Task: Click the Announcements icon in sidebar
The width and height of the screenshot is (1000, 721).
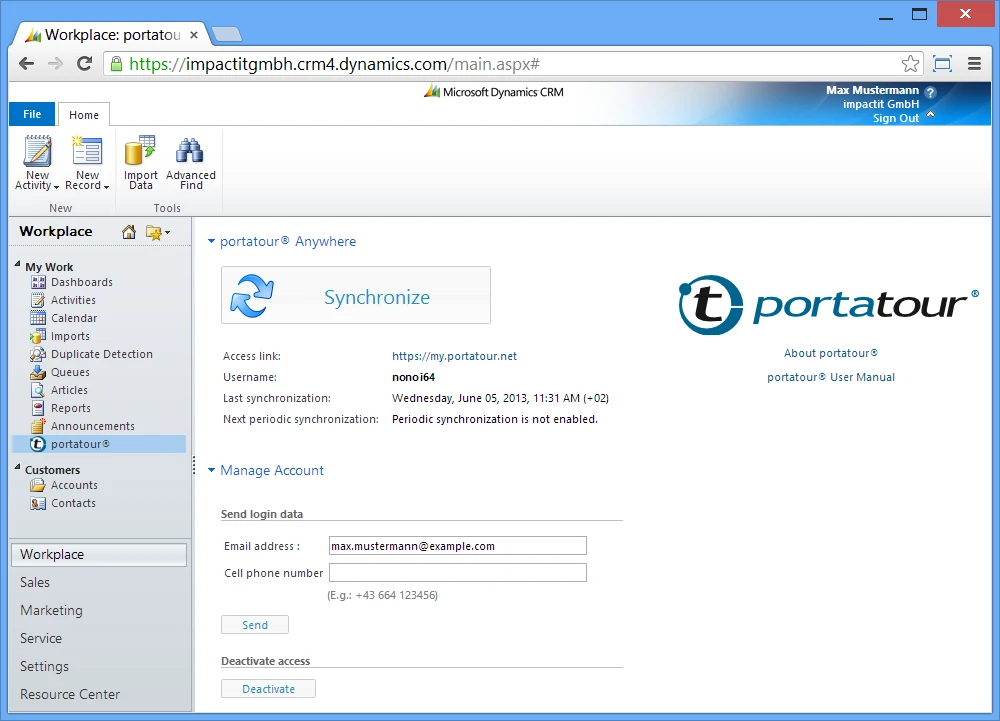Action: click(38, 426)
